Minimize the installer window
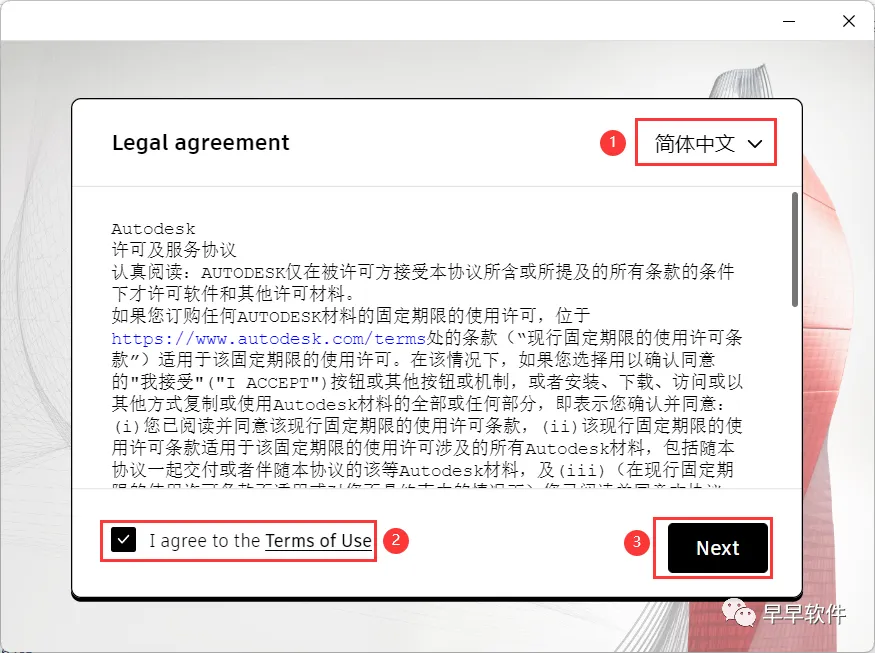Image resolution: width=875 pixels, height=653 pixels. tap(789, 21)
